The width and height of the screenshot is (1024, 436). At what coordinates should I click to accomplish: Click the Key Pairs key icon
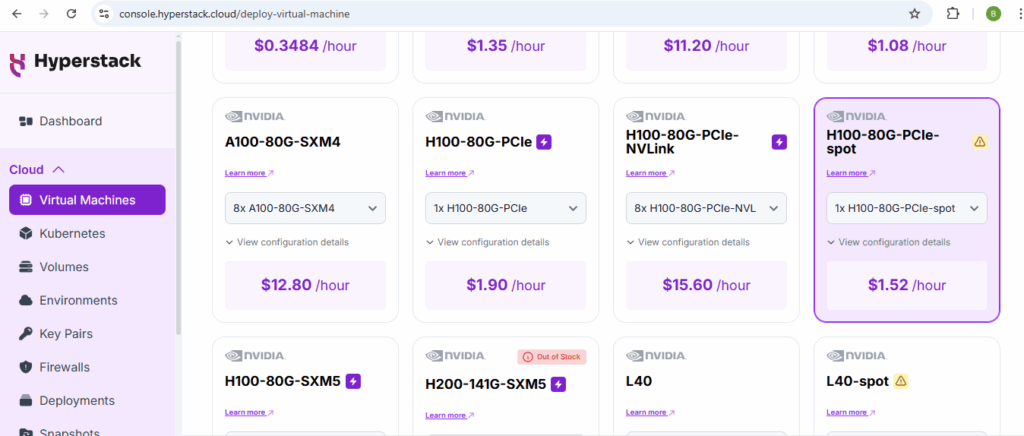click(26, 334)
